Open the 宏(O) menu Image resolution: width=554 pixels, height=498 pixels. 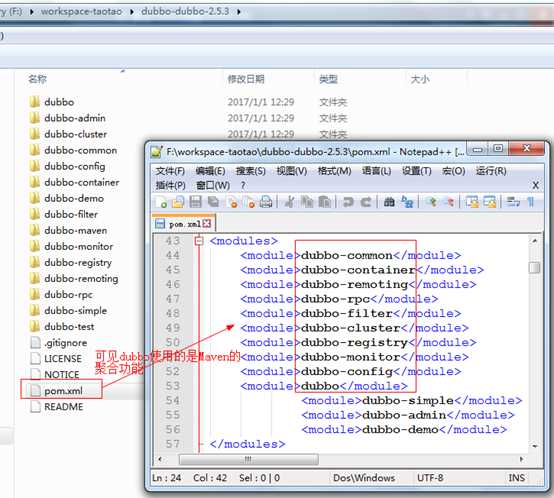(453, 171)
